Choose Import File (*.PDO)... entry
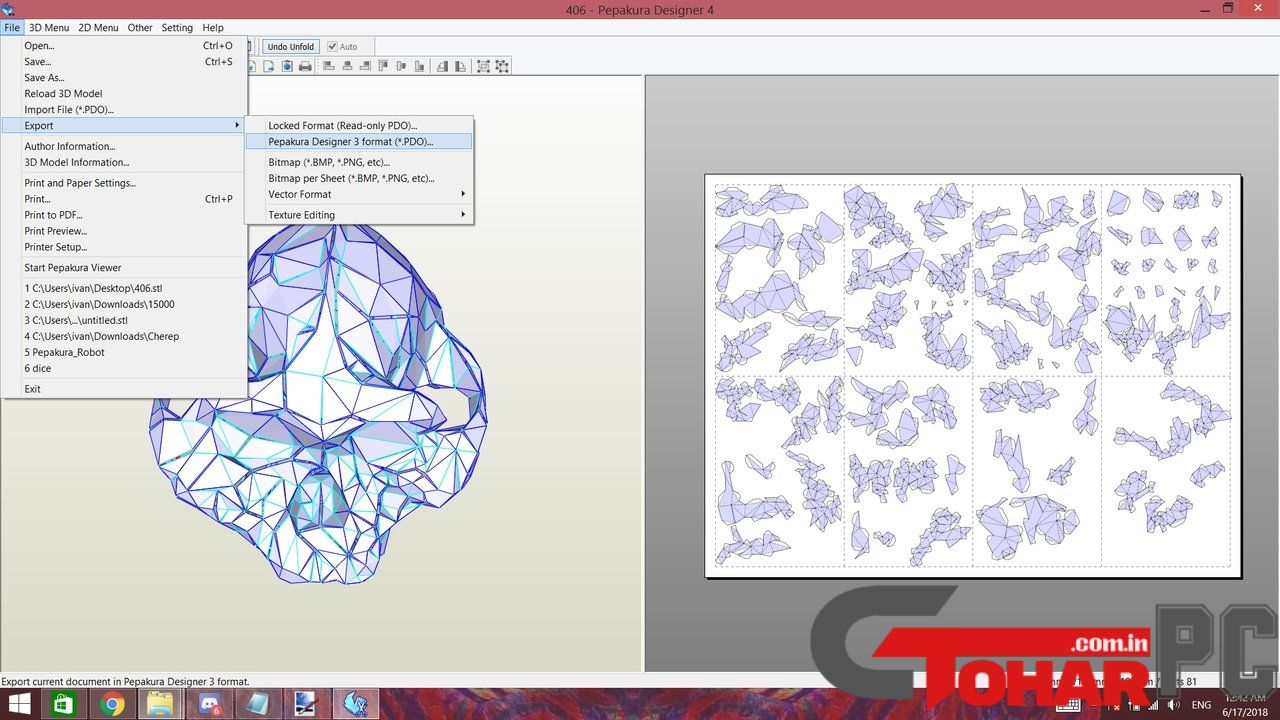This screenshot has width=1280, height=720. (x=124, y=109)
